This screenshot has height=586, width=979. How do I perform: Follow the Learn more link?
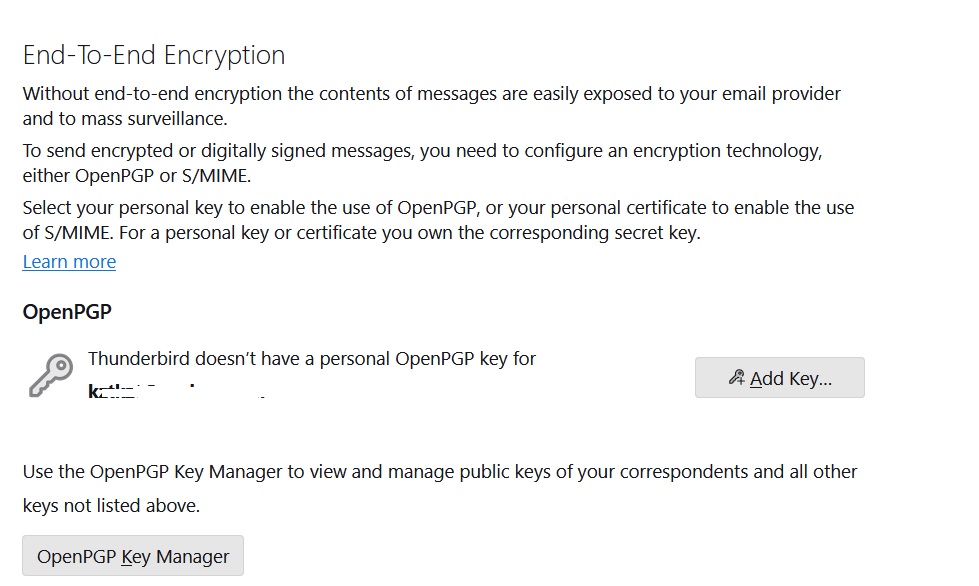tap(69, 261)
